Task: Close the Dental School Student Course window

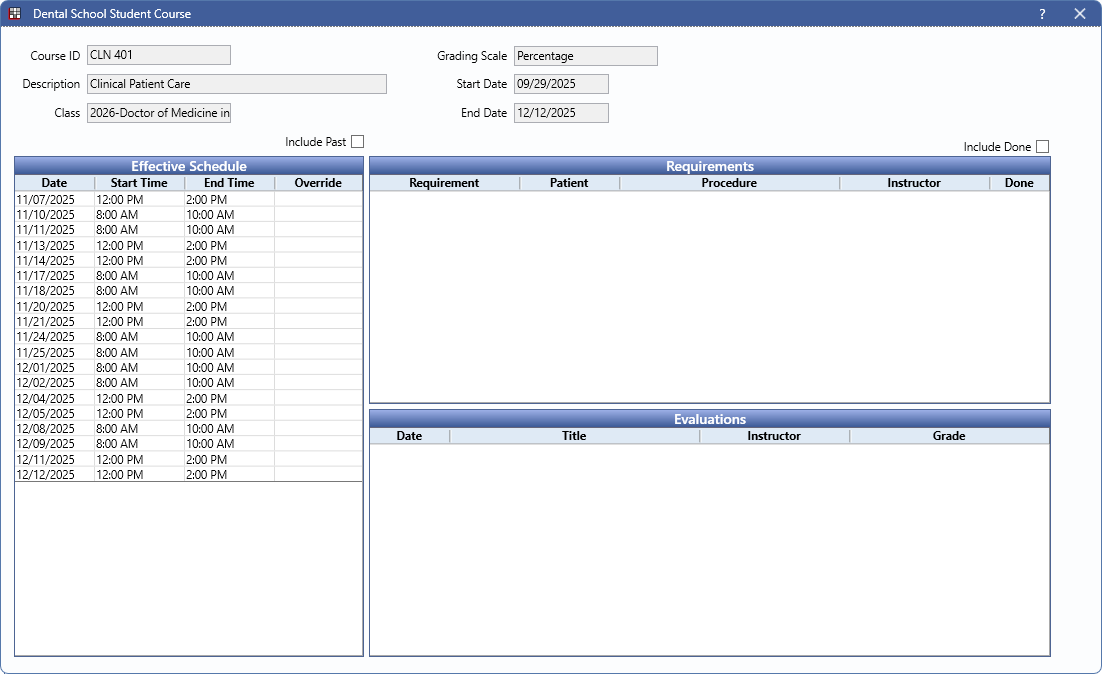Action: [x=1080, y=14]
